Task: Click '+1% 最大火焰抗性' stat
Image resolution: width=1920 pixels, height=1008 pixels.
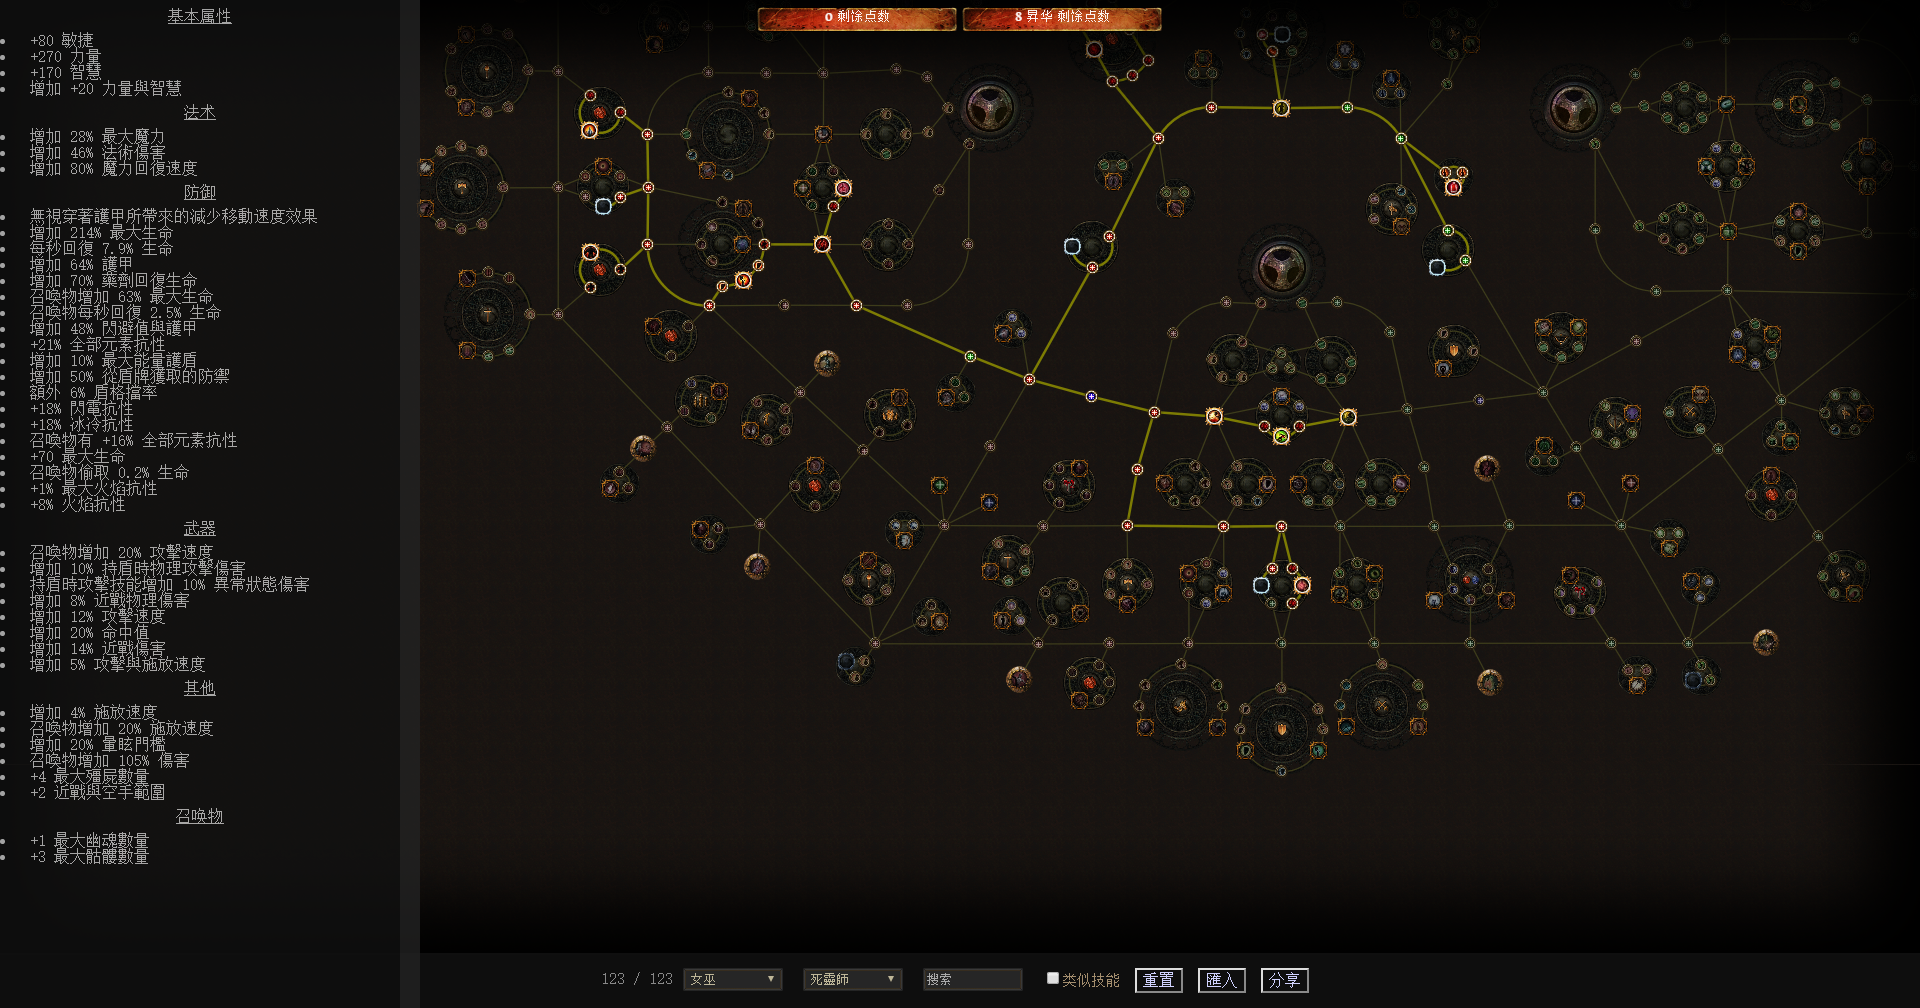Action: [93, 488]
